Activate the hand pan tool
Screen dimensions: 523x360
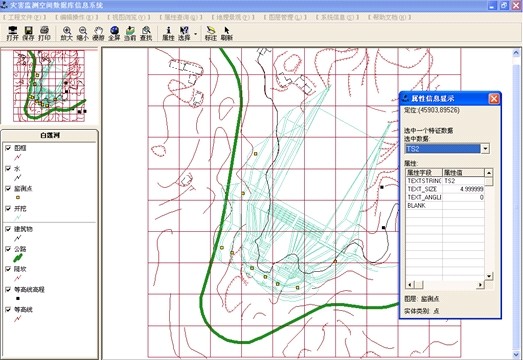[98, 34]
